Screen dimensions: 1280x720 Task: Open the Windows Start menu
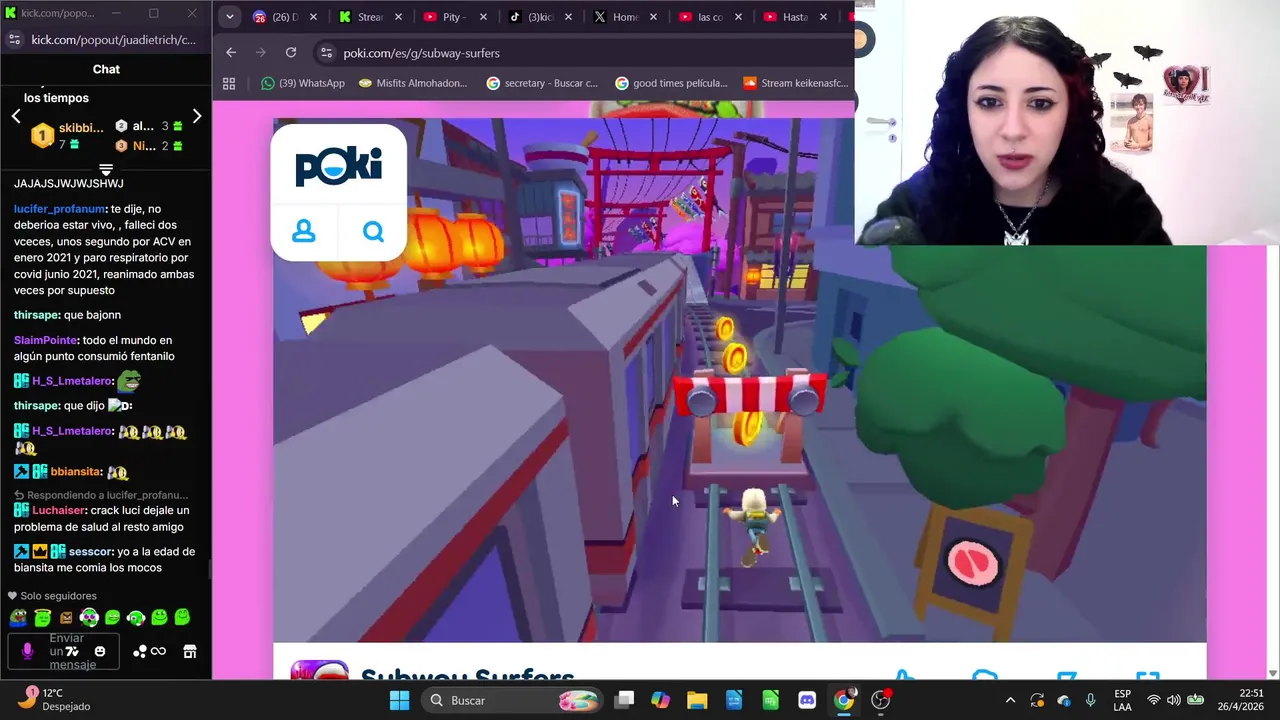point(399,700)
